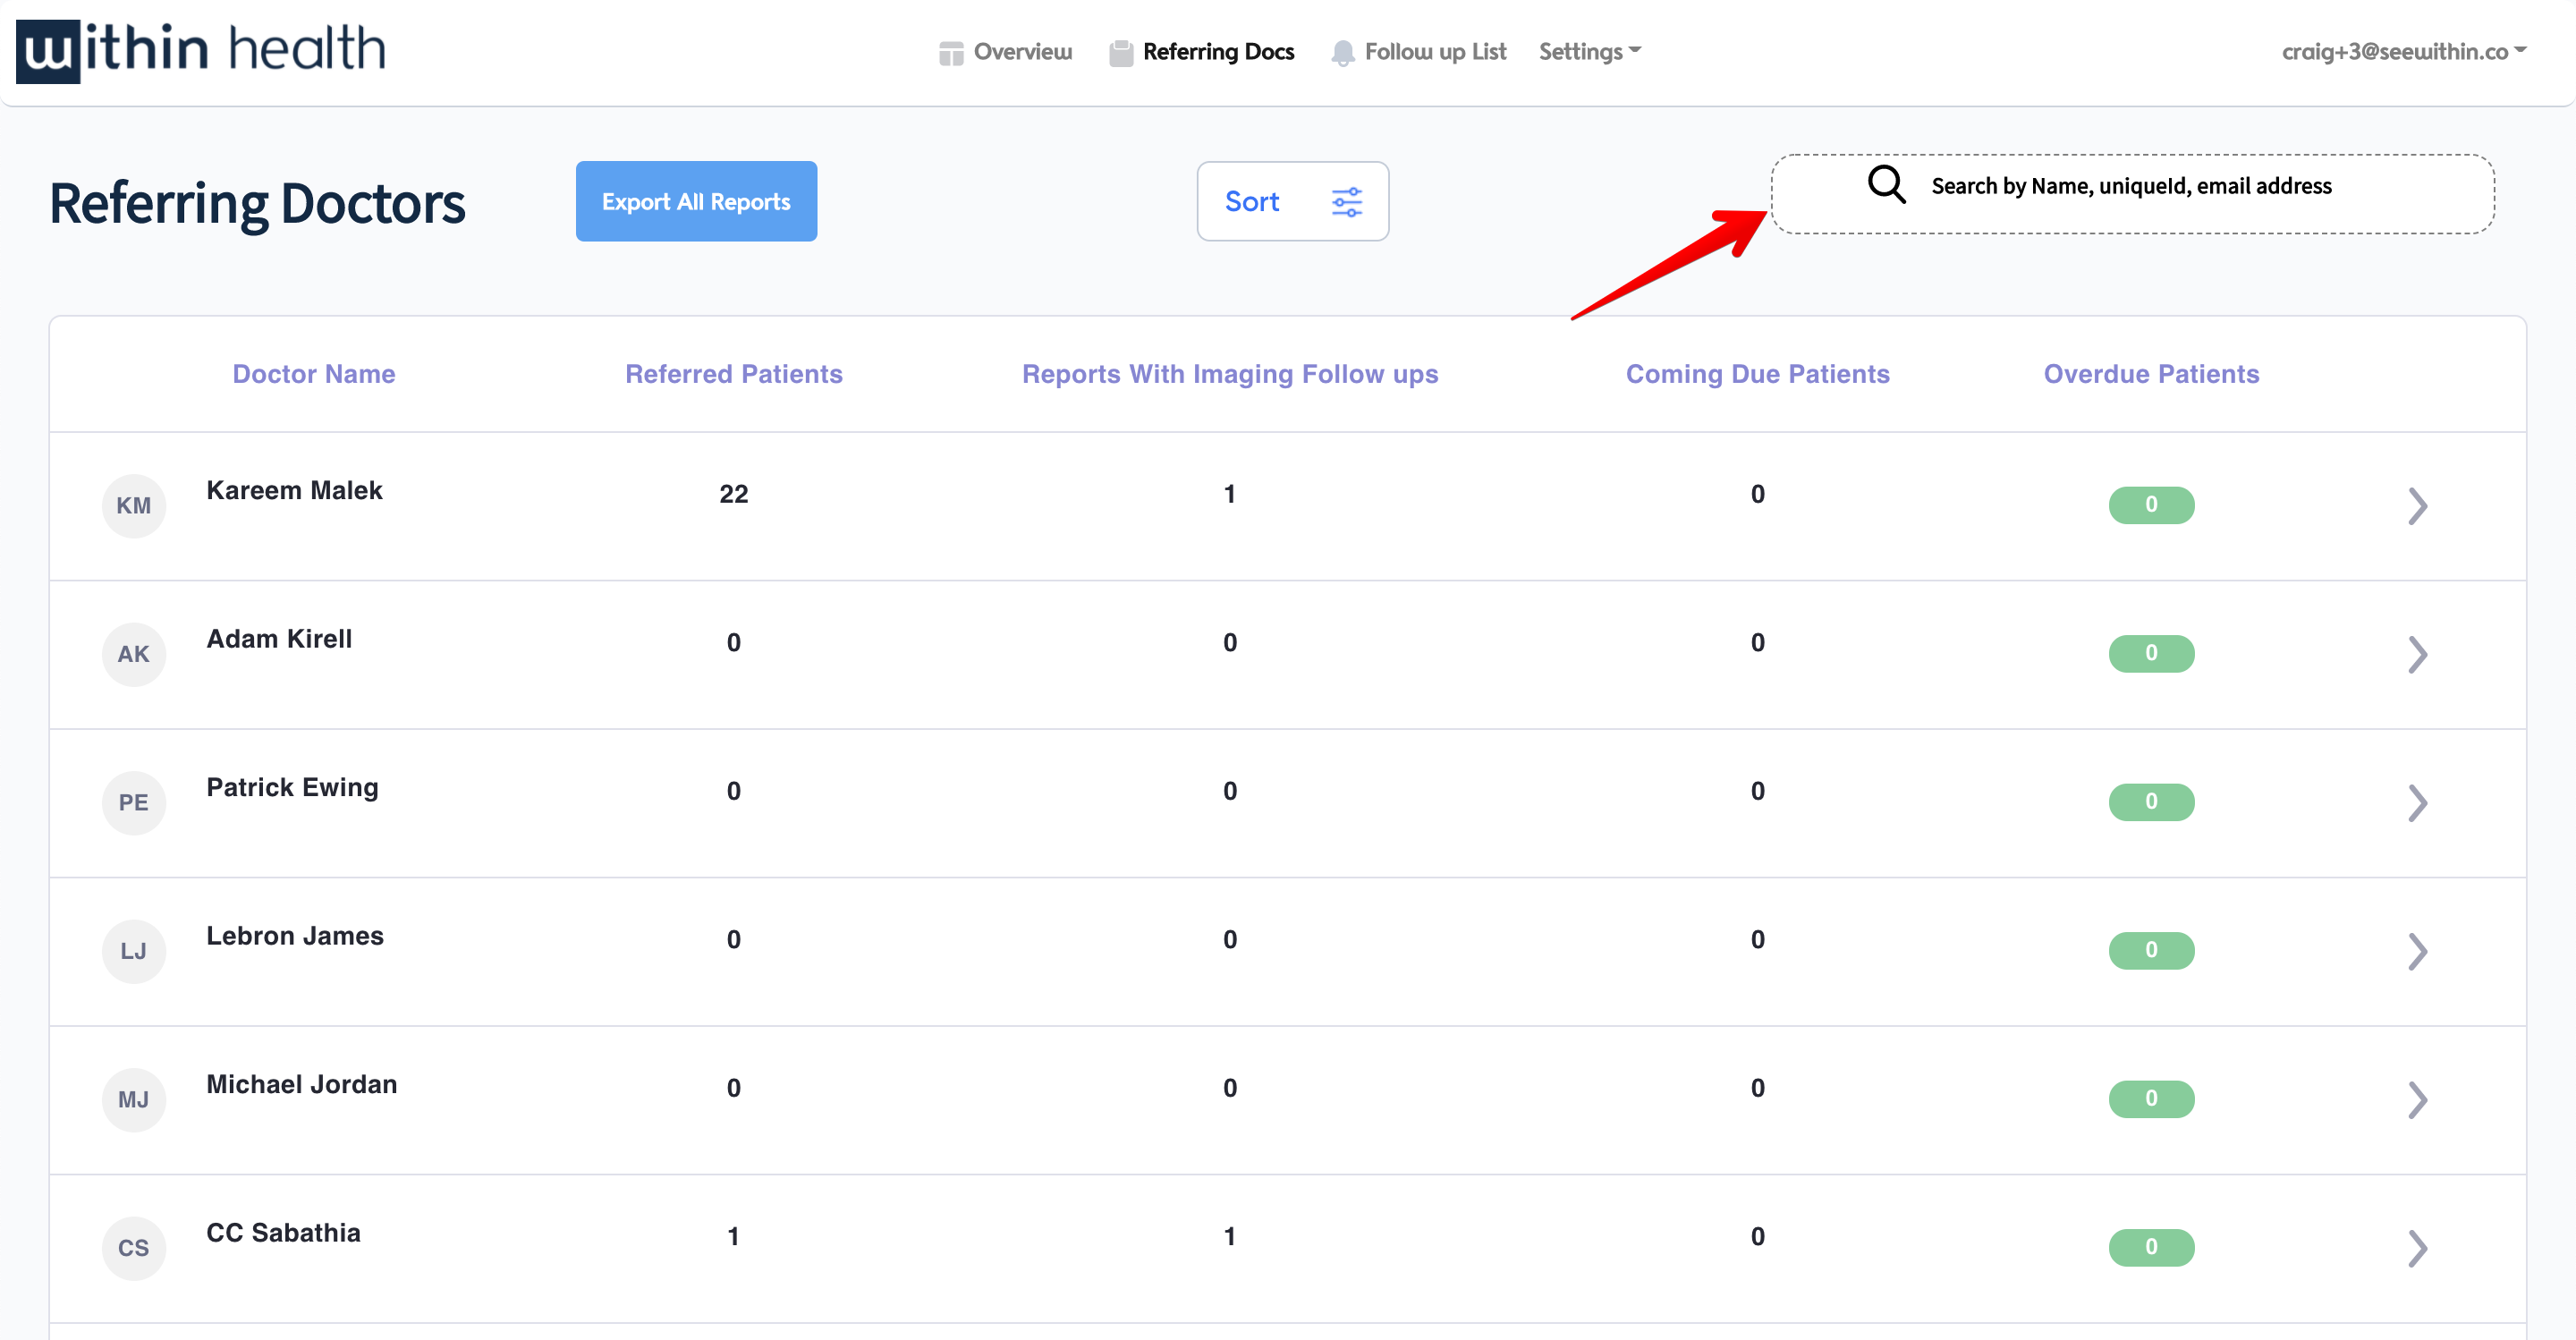Click the Doctor Name column header
This screenshot has height=1340, width=2576.
[x=314, y=374]
